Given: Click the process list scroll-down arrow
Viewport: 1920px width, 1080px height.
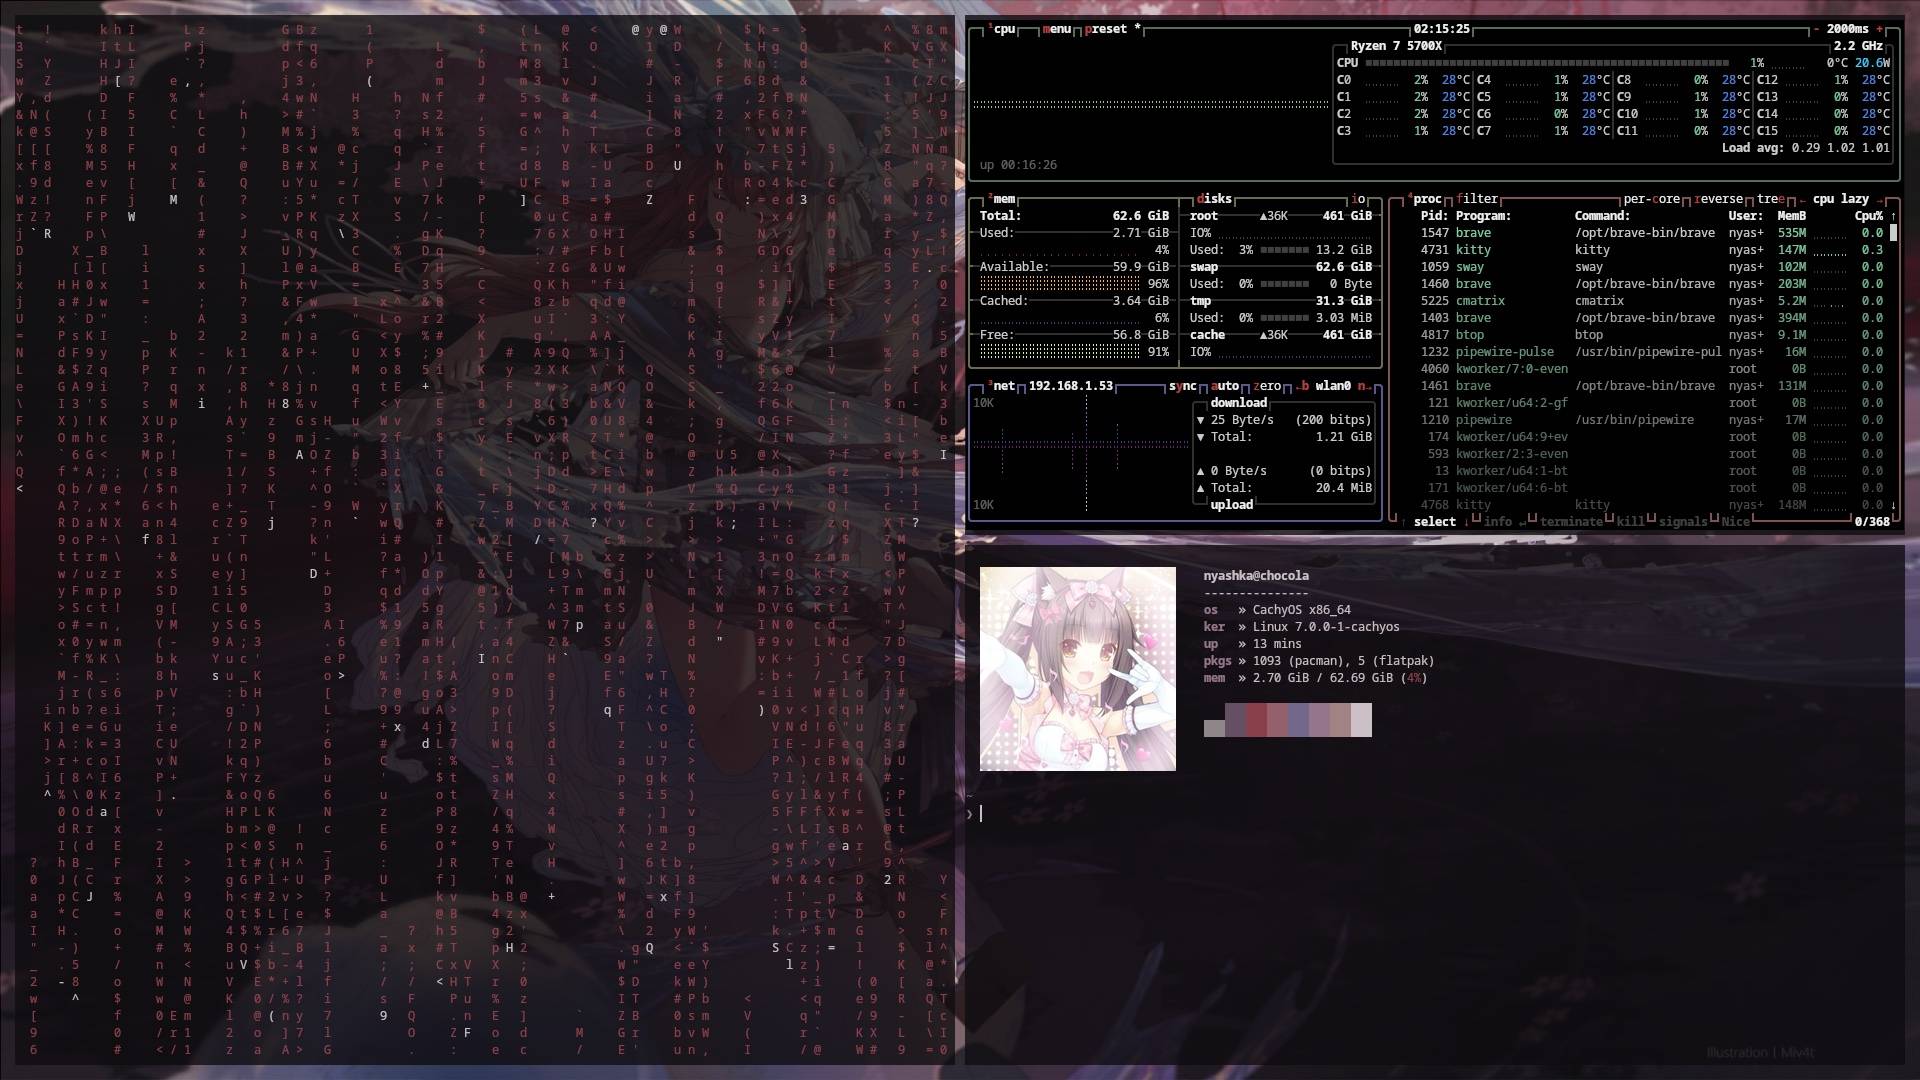Looking at the screenshot, I should pyautogui.click(x=1893, y=505).
